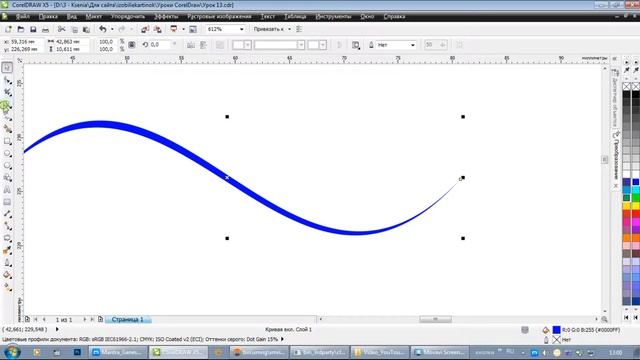Select the Fill bucket tool in the toolbox
This screenshot has width=640, height=360.
click(7, 275)
